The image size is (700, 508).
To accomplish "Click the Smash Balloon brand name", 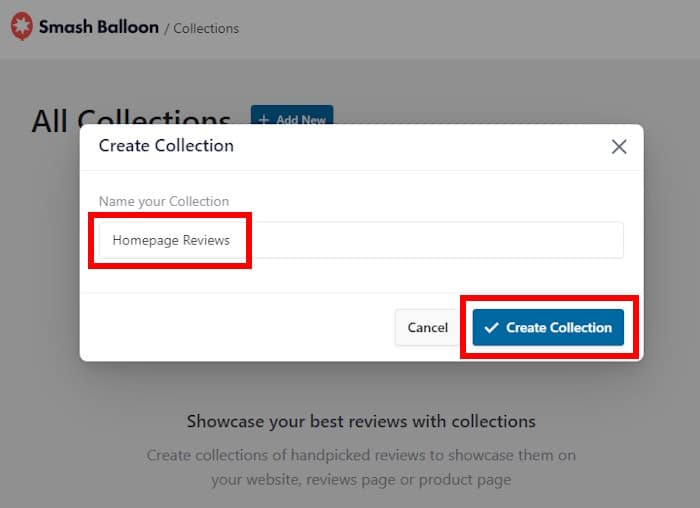I will pos(98,27).
